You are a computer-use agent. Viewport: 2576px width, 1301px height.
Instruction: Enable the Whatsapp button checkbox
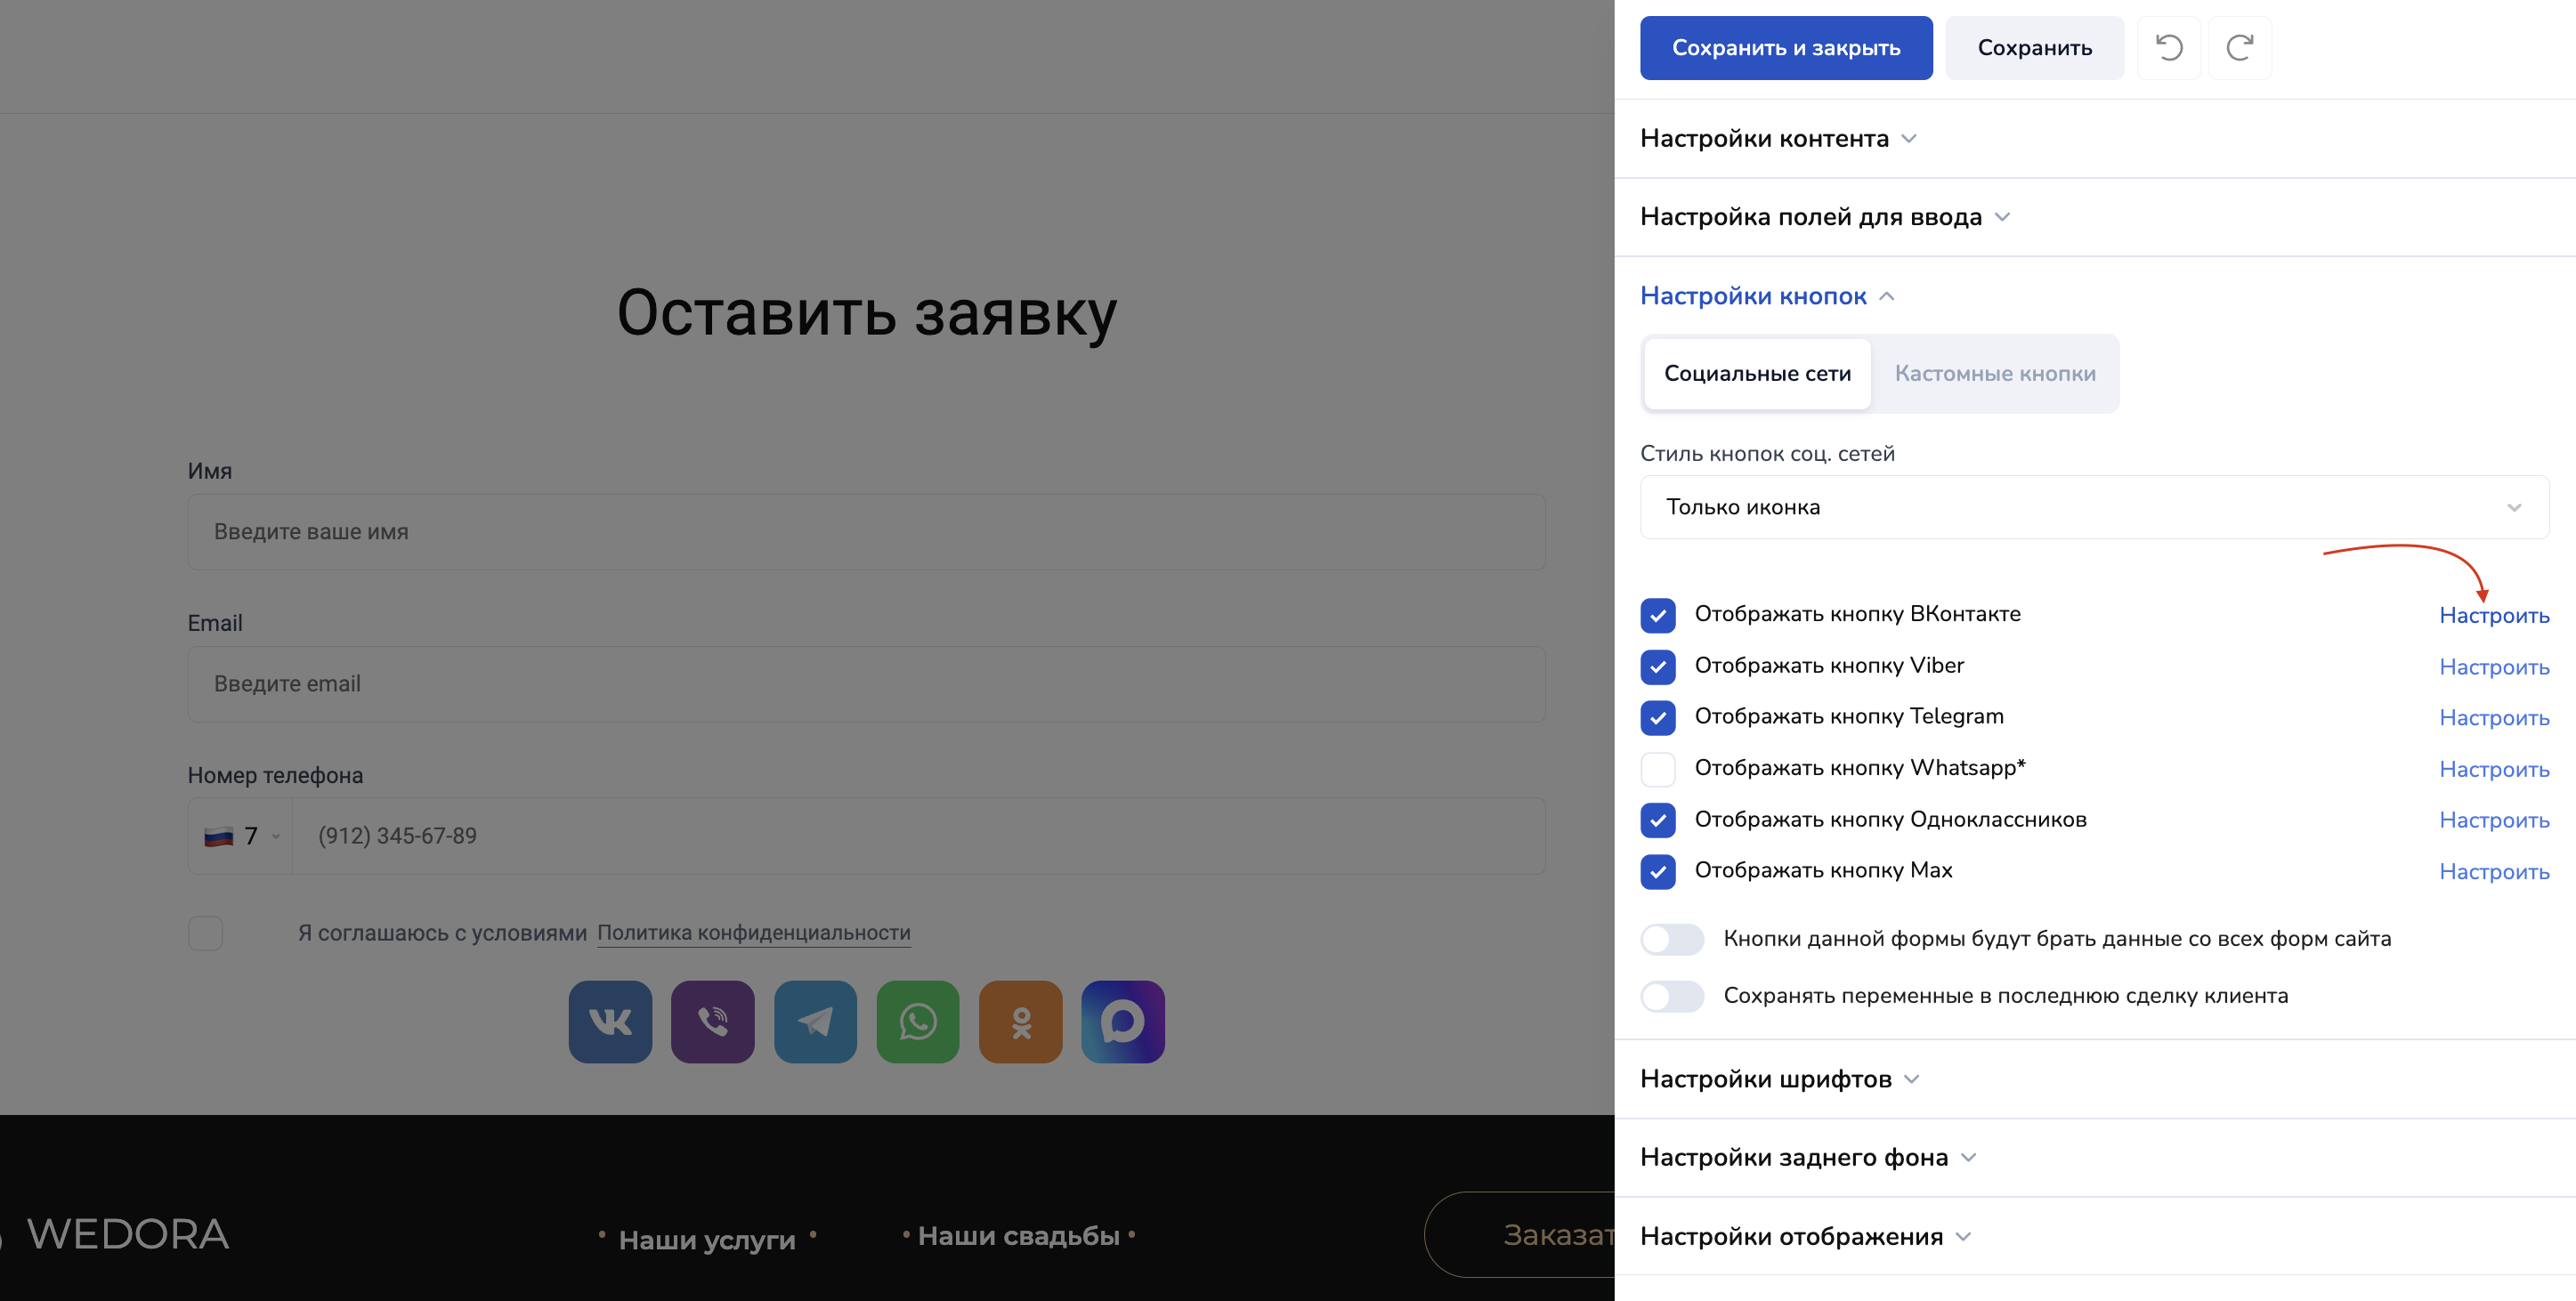point(1657,769)
